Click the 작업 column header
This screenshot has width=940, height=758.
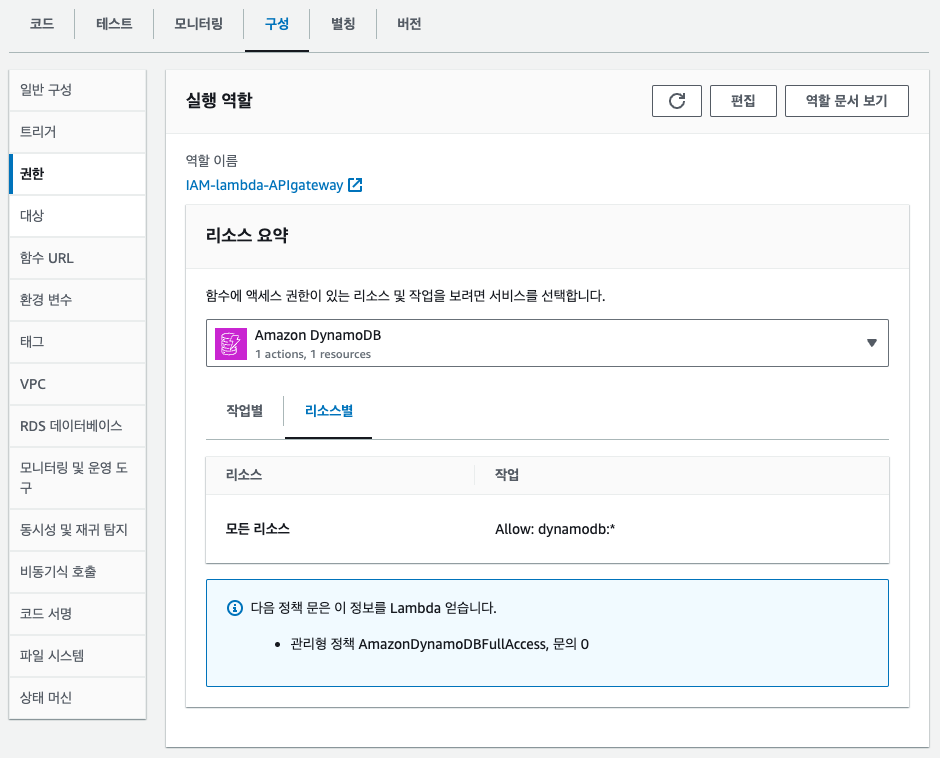pos(507,475)
